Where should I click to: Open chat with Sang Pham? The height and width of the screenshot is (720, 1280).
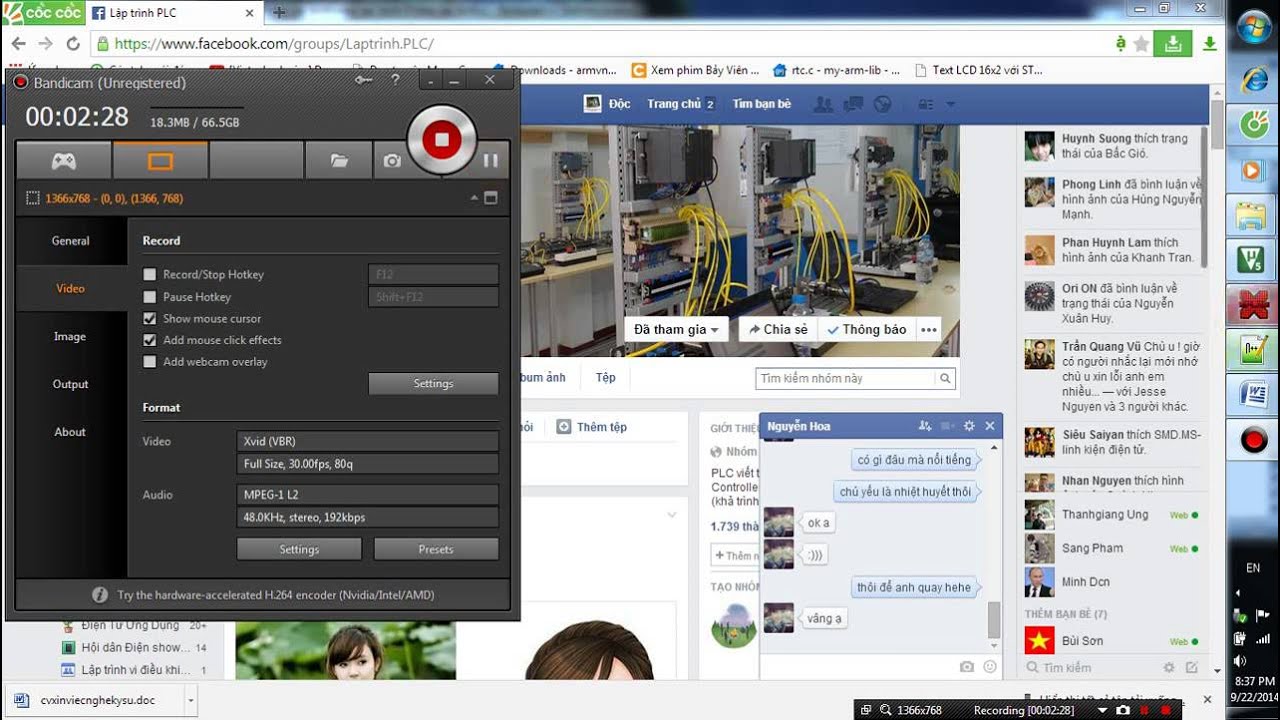tap(1112, 548)
